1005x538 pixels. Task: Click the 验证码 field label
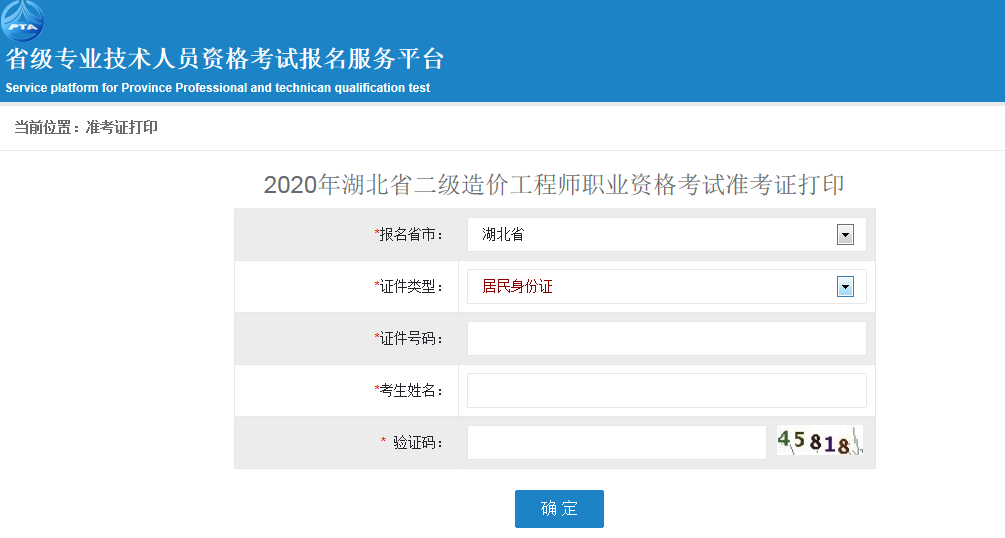[x=412, y=442]
